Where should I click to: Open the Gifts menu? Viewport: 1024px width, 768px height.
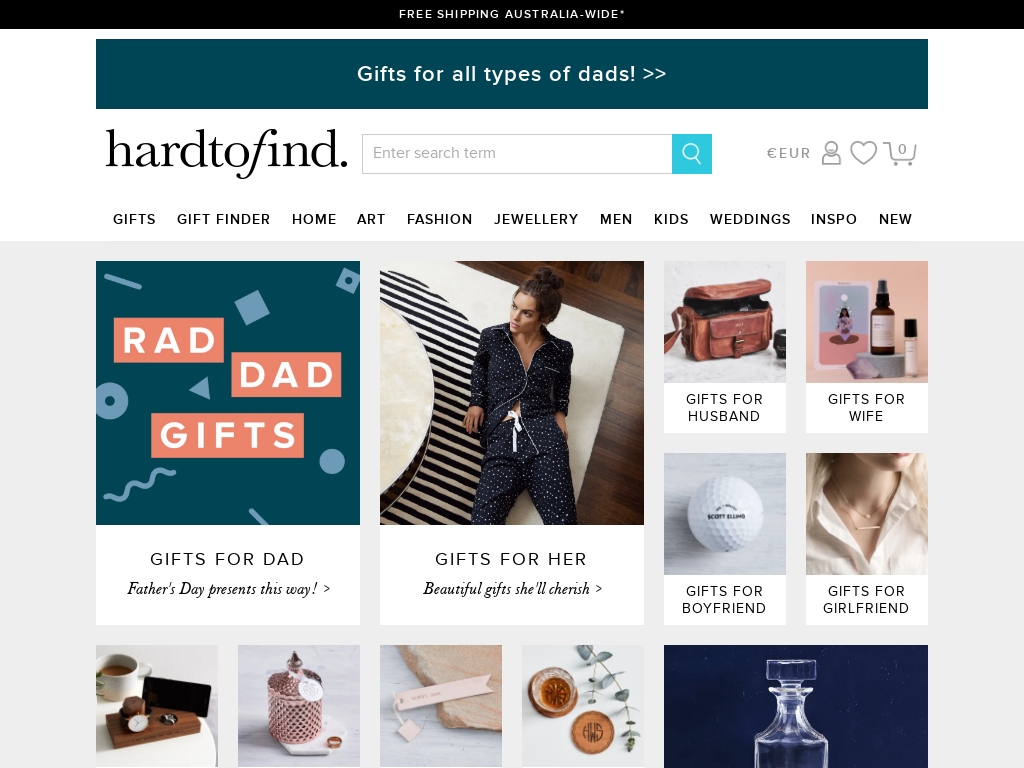[134, 219]
